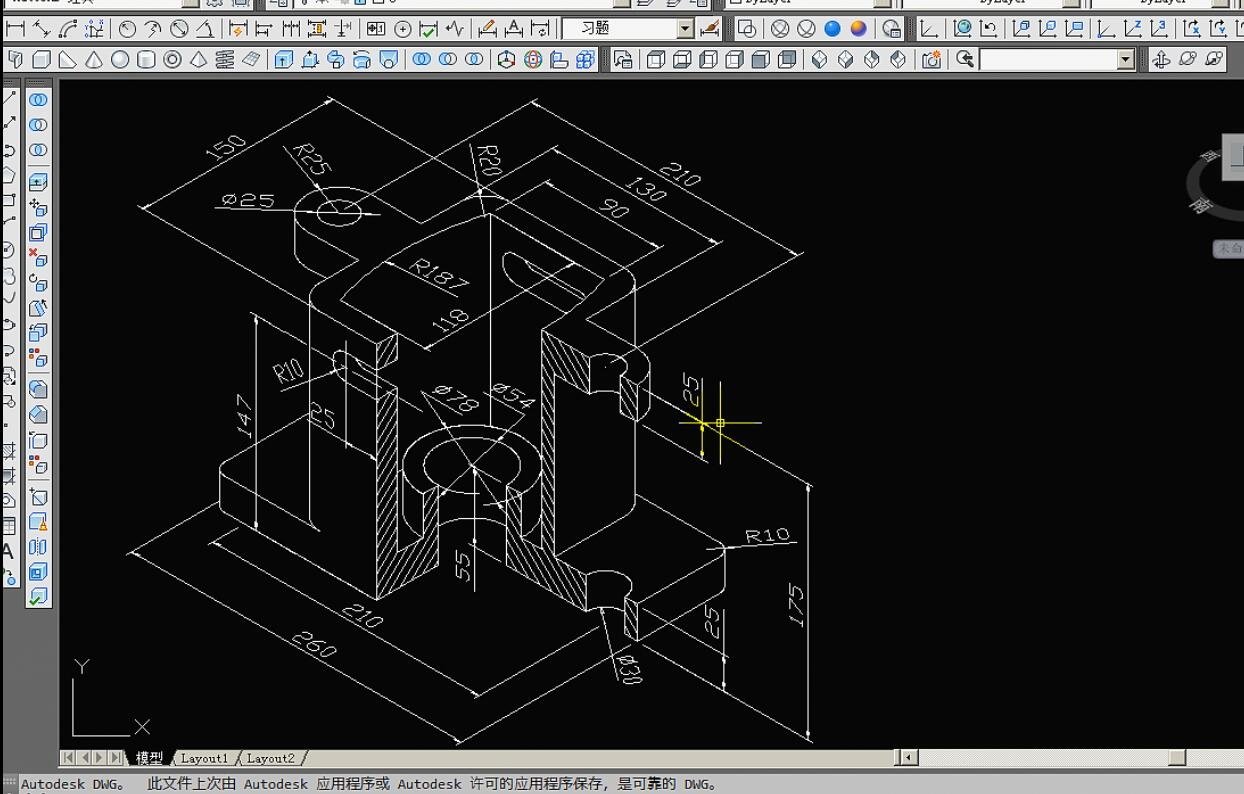Click the horizontal scrollbar left arrow
The width and height of the screenshot is (1244, 794).
(909, 758)
